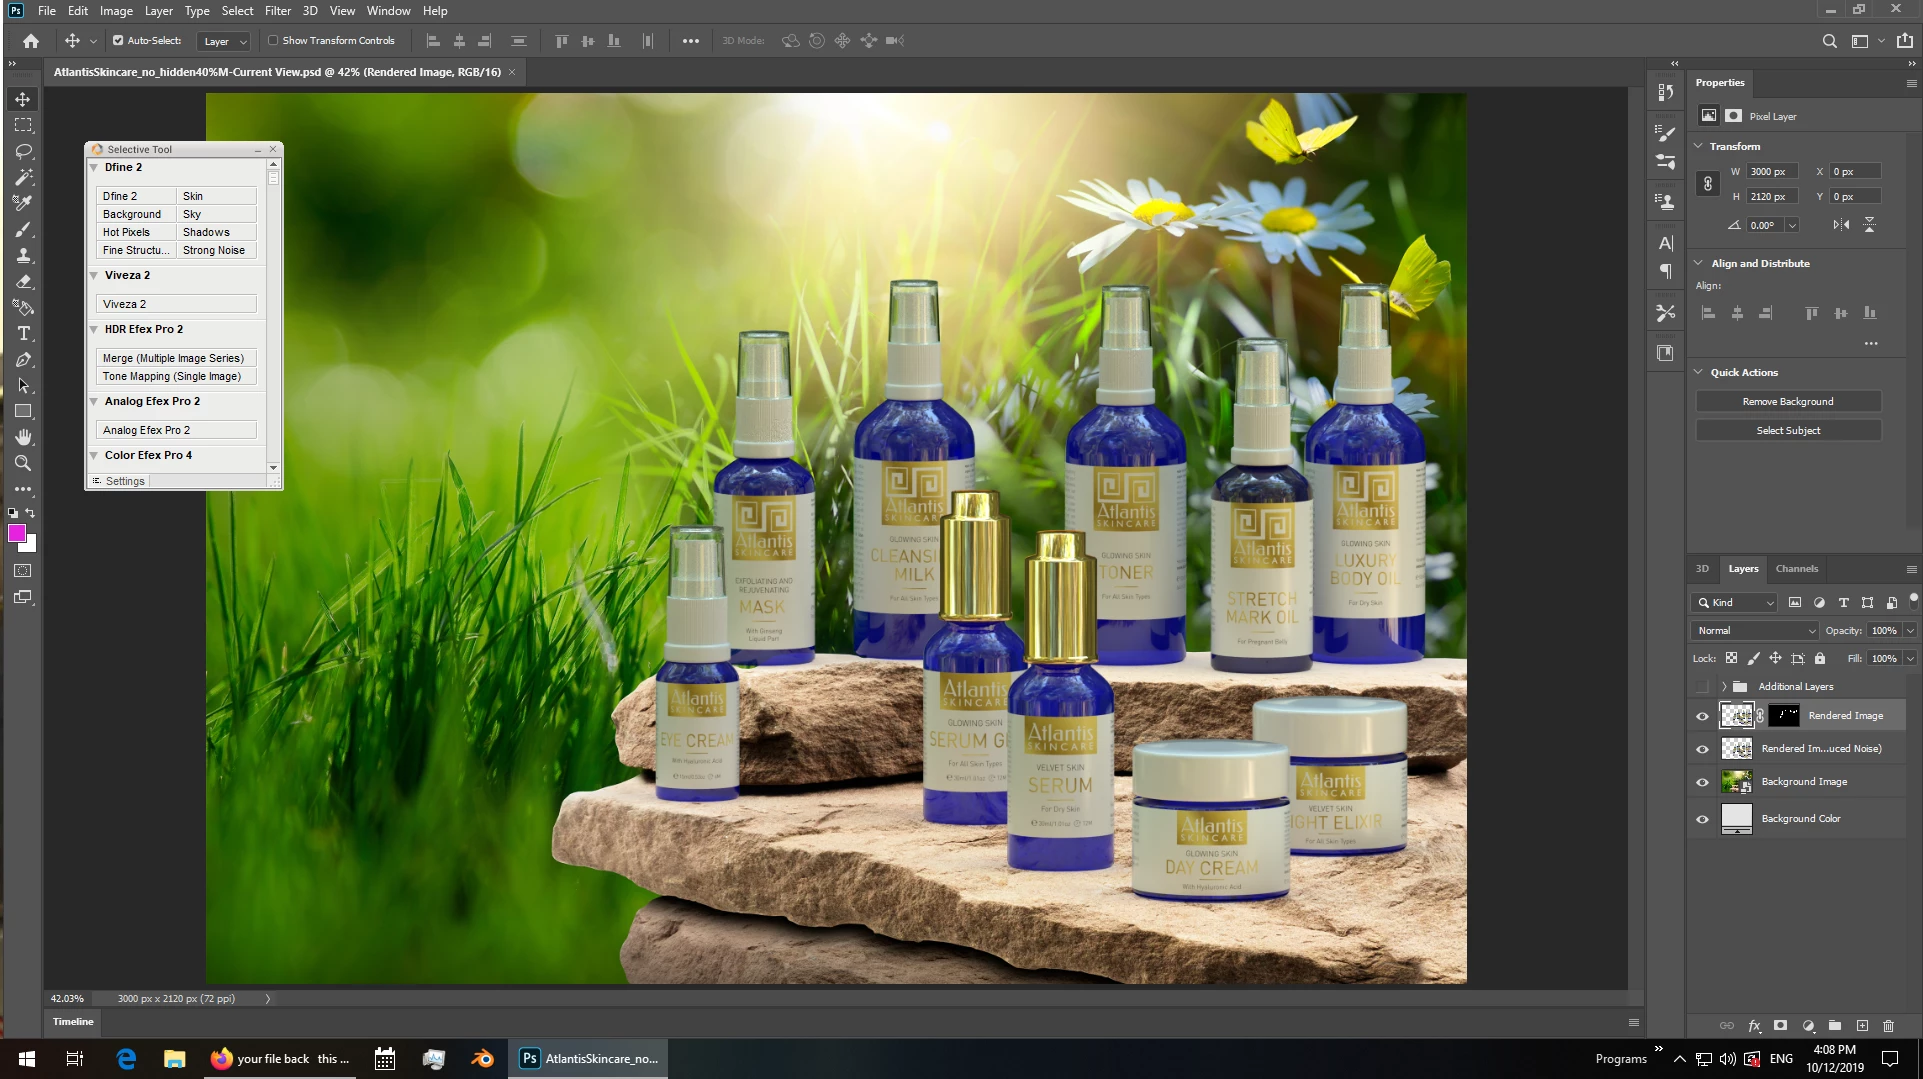Click the Lock all padlock icon

(1820, 659)
